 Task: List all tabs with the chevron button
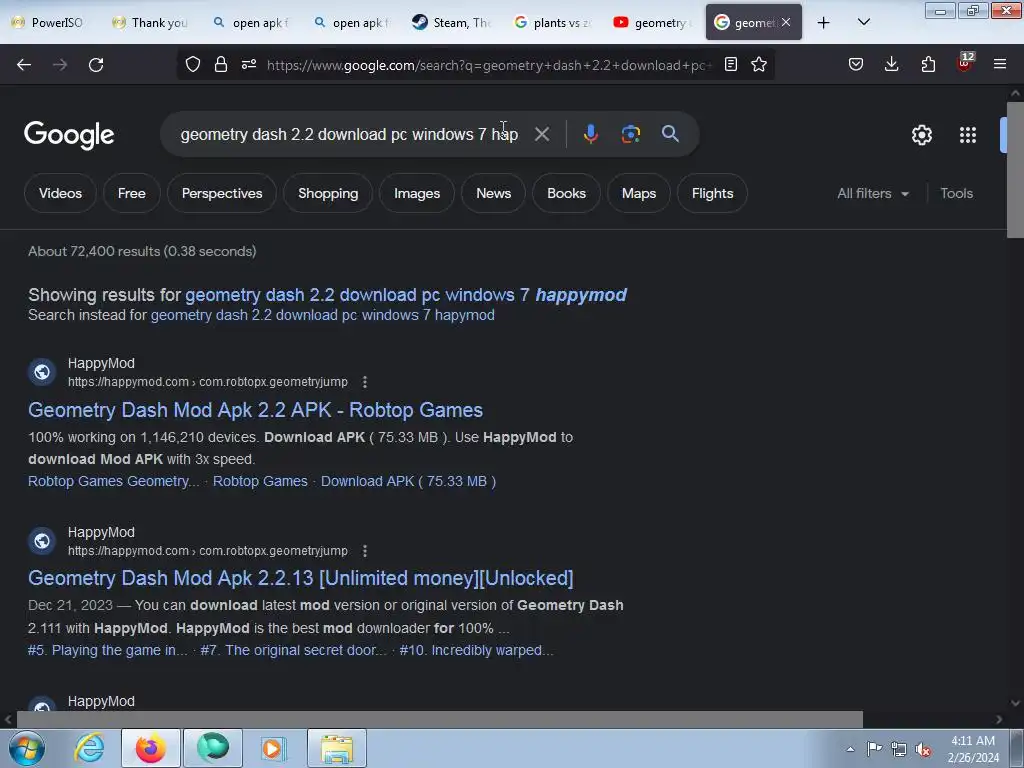coord(863,22)
